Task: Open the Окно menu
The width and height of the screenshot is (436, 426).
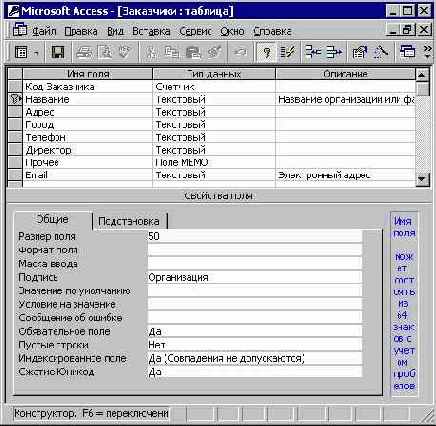Action: pyautogui.click(x=232, y=31)
